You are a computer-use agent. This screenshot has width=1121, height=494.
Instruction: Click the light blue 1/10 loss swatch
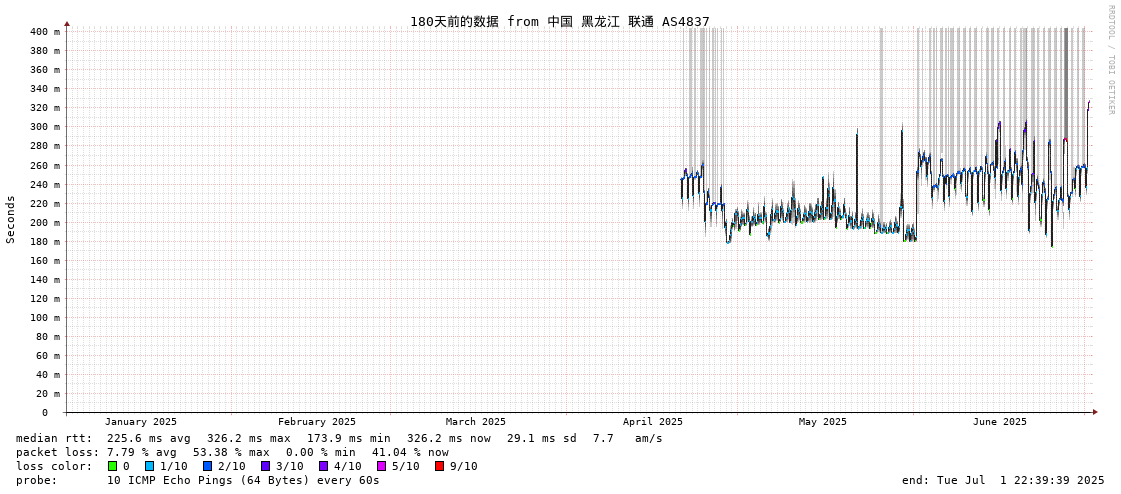[x=148, y=466]
